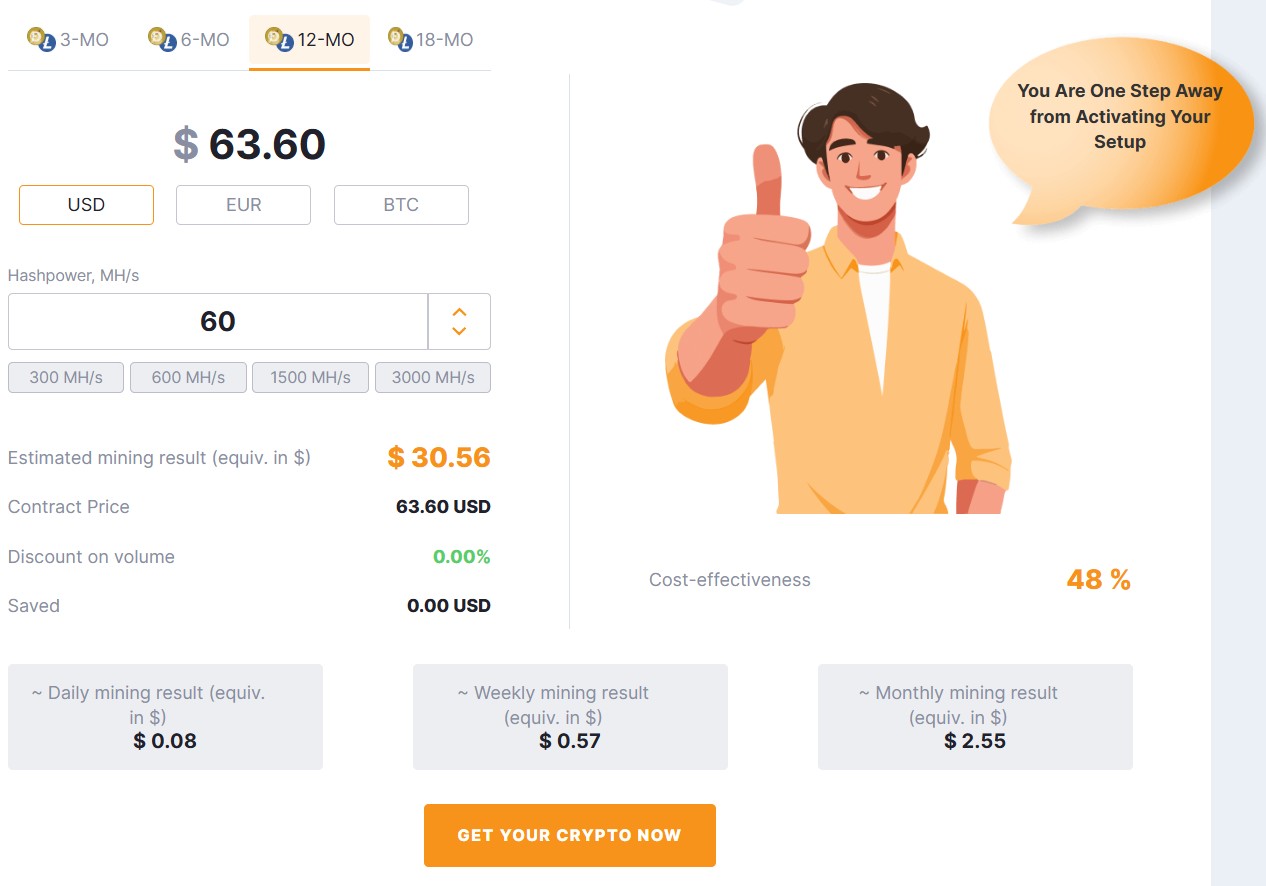Click the coin icon on 6-MO tab
The image size is (1266, 886).
pyautogui.click(x=162, y=40)
